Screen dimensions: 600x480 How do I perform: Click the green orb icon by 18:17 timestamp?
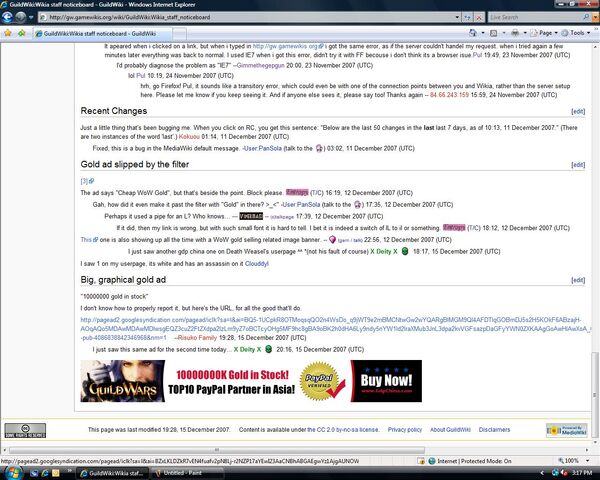click(x=405, y=252)
